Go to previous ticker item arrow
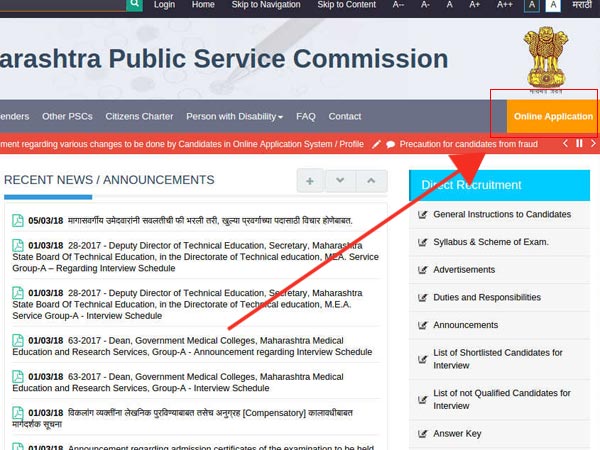The image size is (600, 450). click(x=566, y=143)
